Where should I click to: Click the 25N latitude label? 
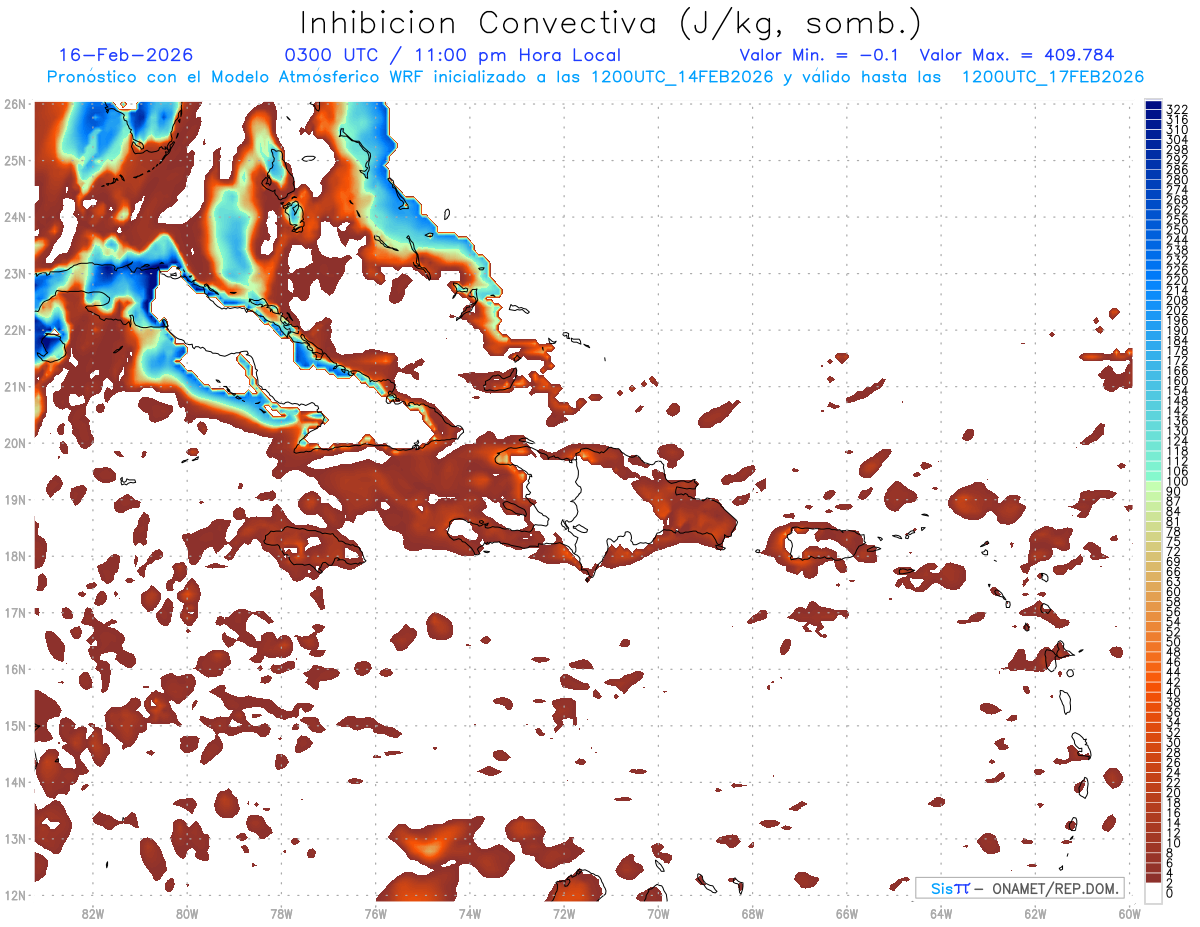(x=14, y=160)
